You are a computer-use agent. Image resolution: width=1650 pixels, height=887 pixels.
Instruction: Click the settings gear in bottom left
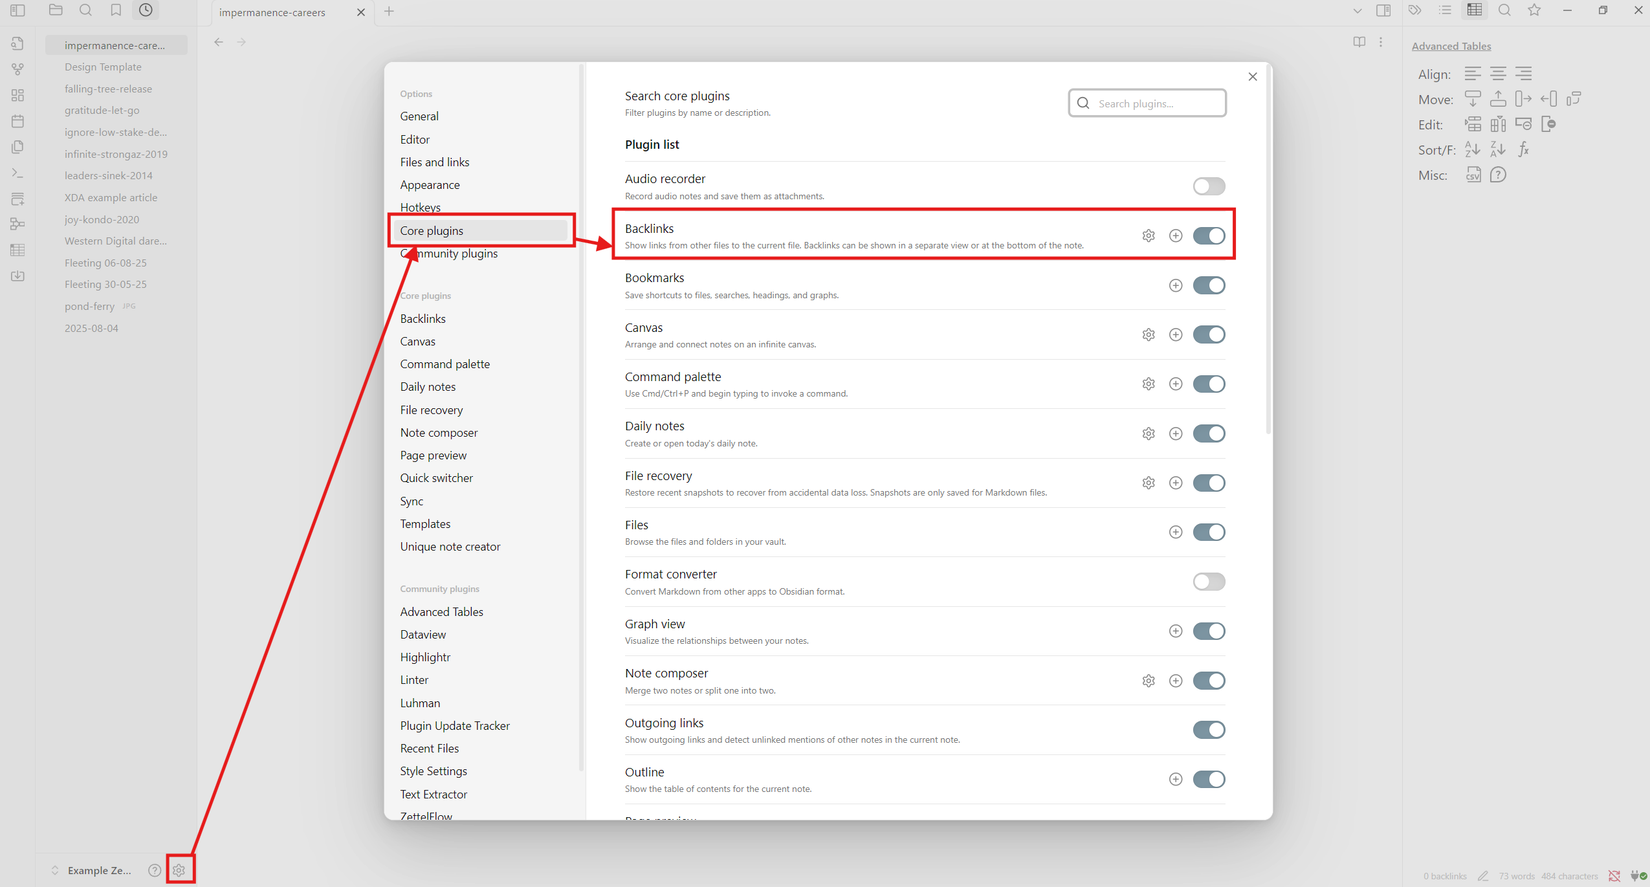click(x=179, y=871)
